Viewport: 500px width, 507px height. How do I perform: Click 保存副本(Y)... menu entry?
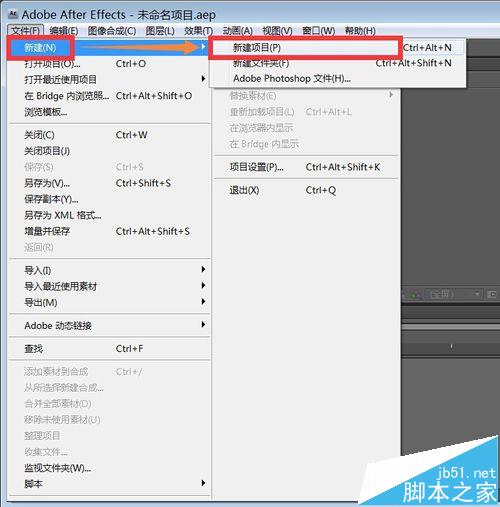coord(109,199)
